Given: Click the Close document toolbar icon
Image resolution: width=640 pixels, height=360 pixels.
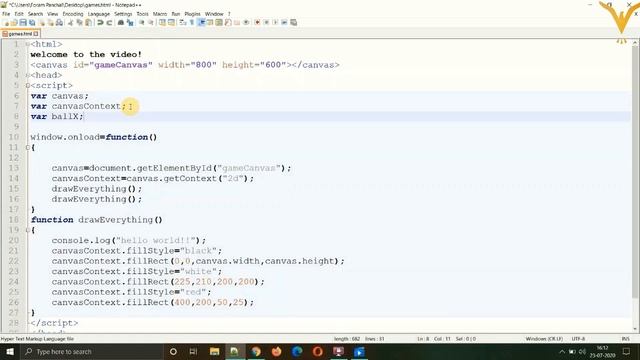Looking at the screenshot, I should click(x=42, y=23).
